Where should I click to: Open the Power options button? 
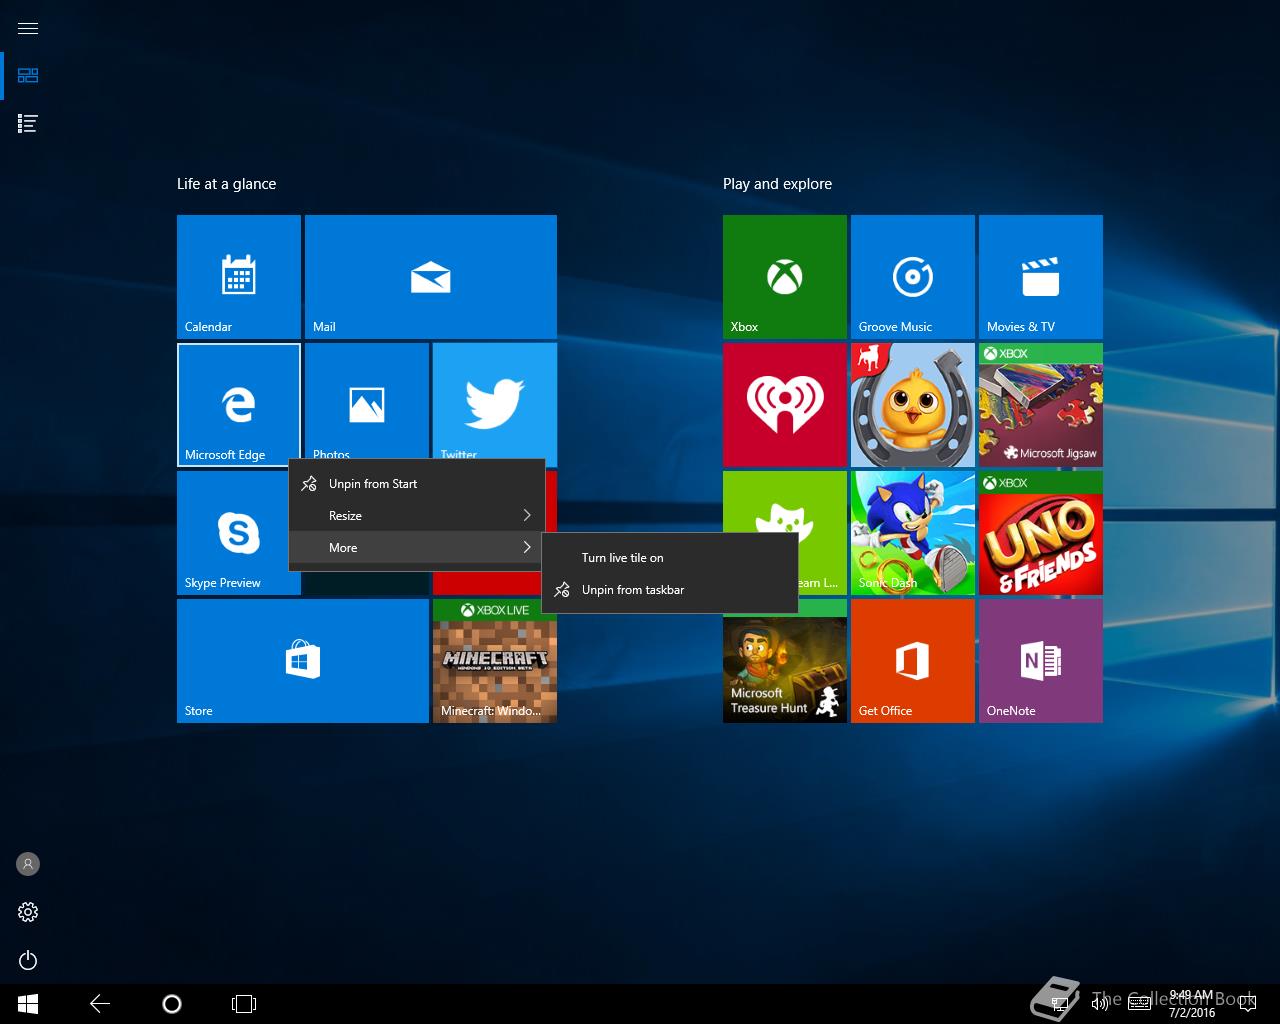[28, 961]
